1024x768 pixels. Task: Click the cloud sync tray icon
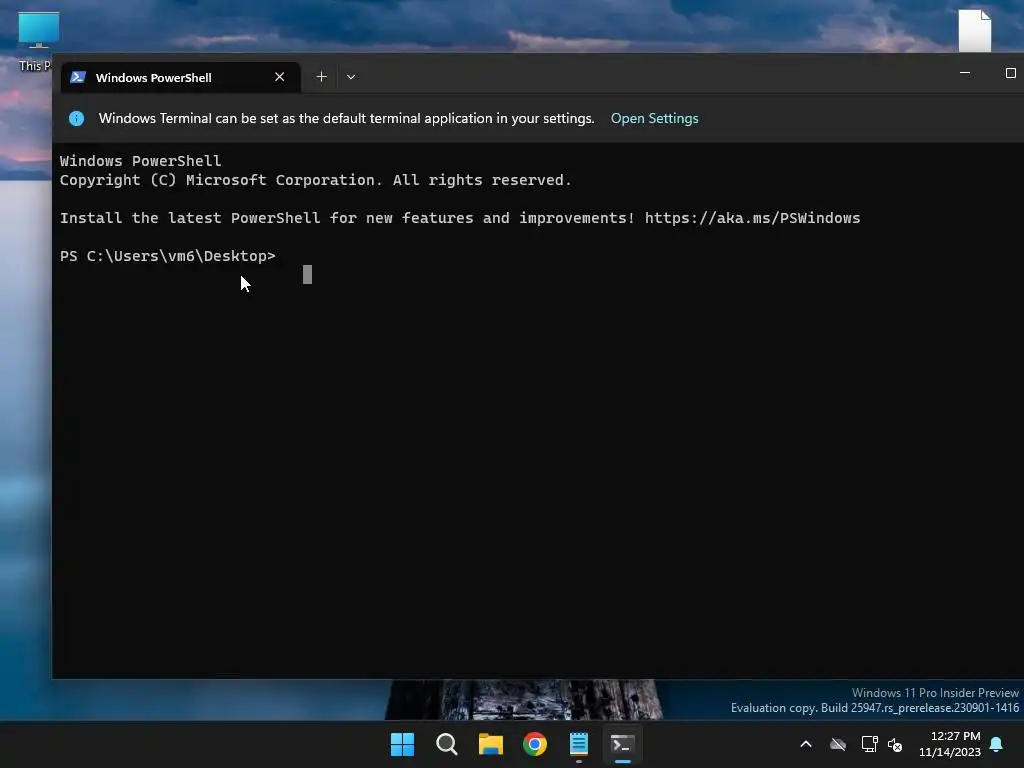pyautogui.click(x=838, y=744)
